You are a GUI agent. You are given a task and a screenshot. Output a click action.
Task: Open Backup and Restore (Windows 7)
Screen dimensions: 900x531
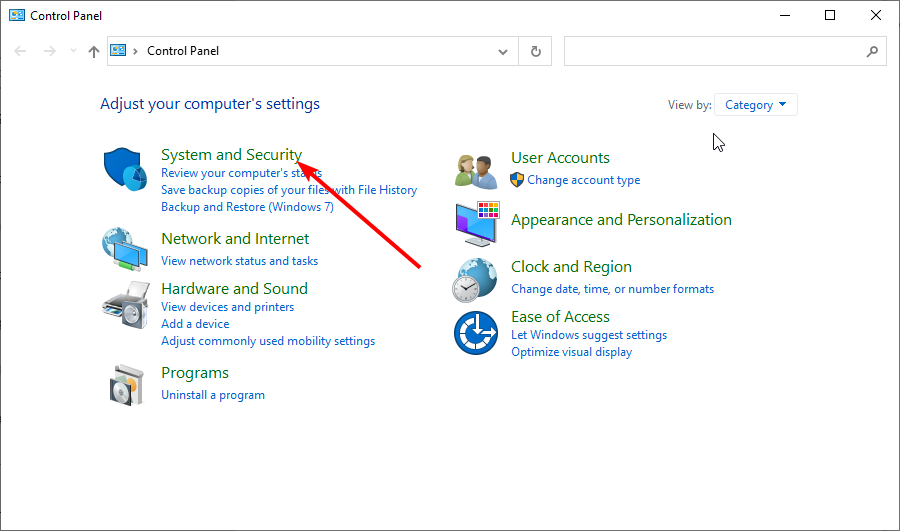coord(247,207)
